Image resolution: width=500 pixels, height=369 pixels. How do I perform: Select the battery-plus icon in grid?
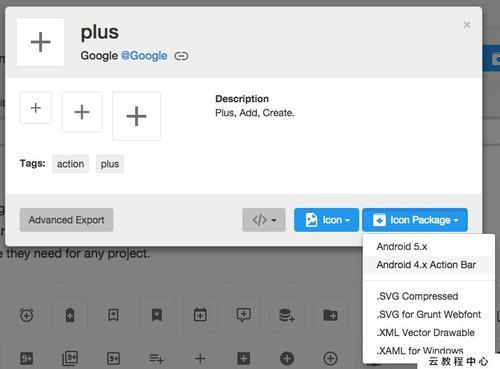tap(70, 315)
